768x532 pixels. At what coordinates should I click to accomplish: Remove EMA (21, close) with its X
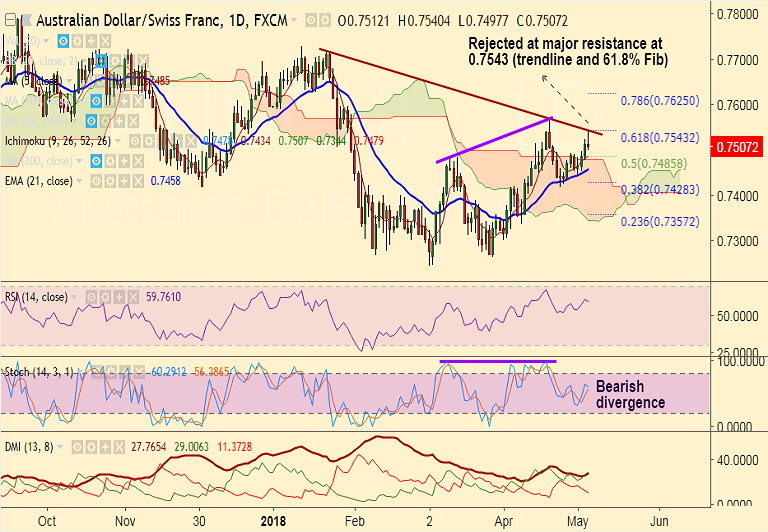pos(139,181)
